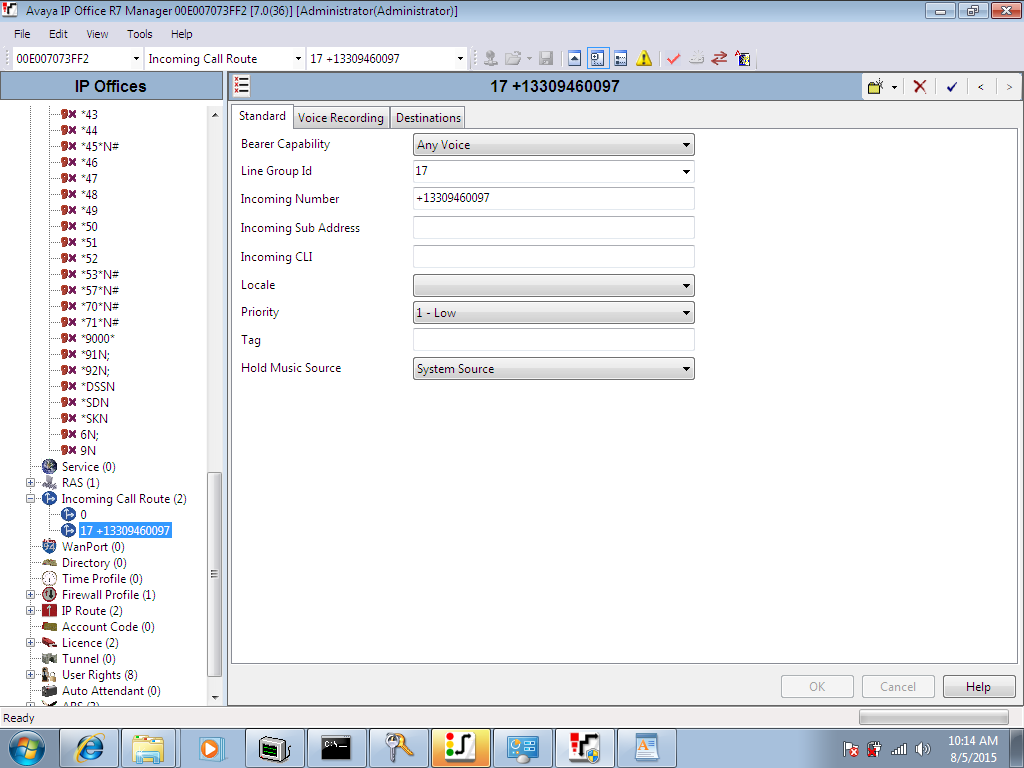Open Internet Explorer from the taskbar
Image resolution: width=1024 pixels, height=768 pixels.
click(89, 748)
